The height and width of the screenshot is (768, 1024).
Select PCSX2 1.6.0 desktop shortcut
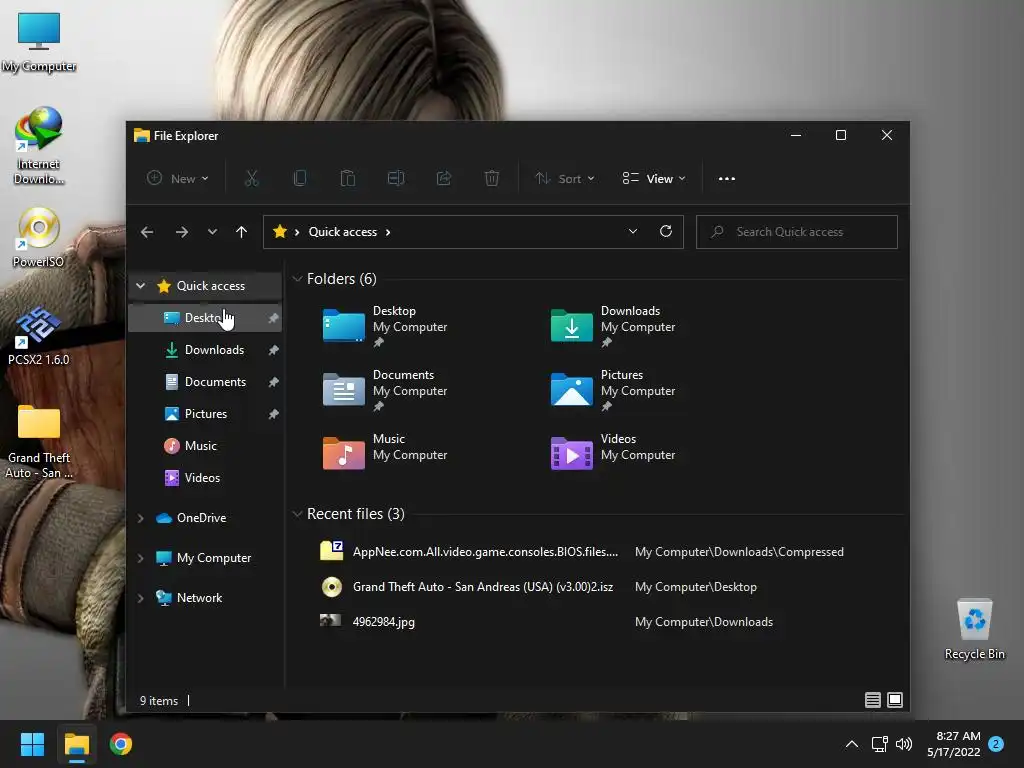click(38, 336)
